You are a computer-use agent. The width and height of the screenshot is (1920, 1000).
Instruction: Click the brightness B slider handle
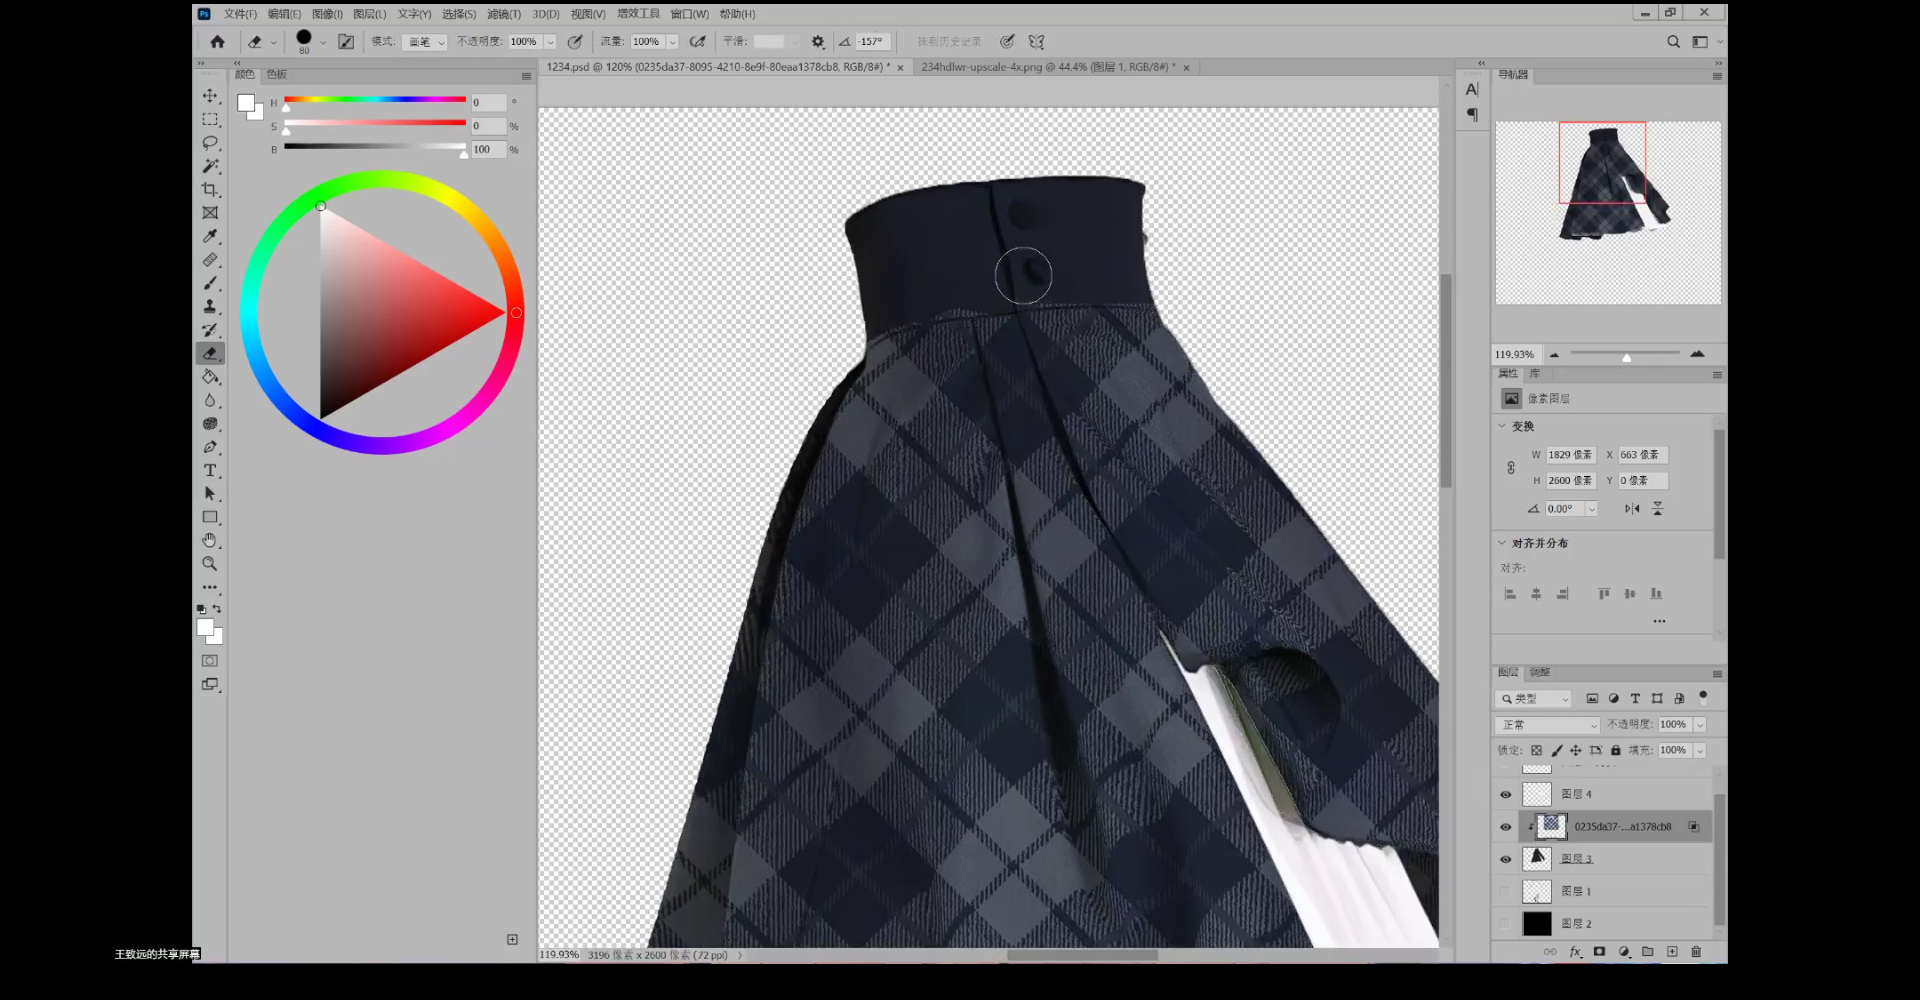pos(464,153)
